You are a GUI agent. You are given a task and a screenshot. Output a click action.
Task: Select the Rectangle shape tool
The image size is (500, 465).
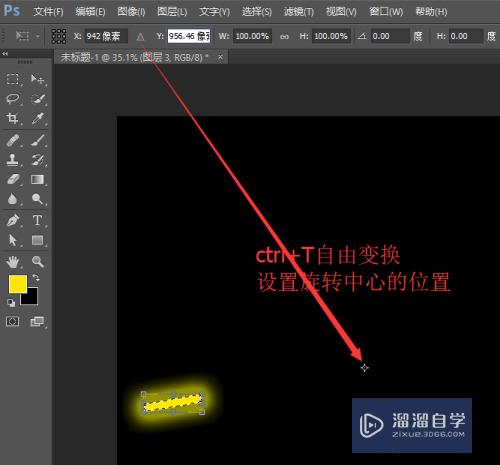click(37, 240)
